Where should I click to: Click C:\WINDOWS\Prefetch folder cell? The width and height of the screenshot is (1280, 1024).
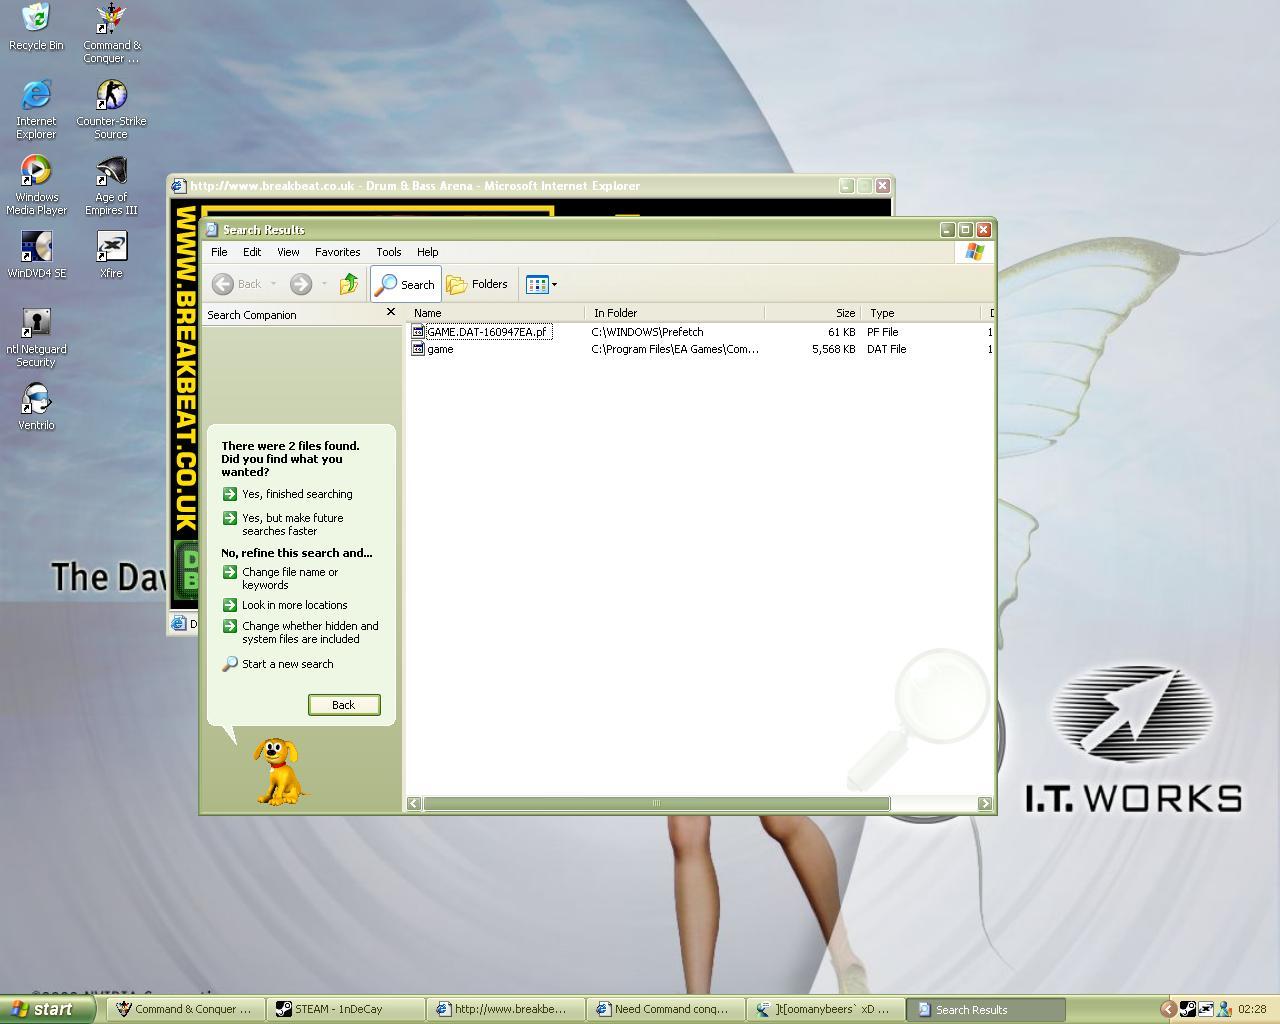coord(647,332)
